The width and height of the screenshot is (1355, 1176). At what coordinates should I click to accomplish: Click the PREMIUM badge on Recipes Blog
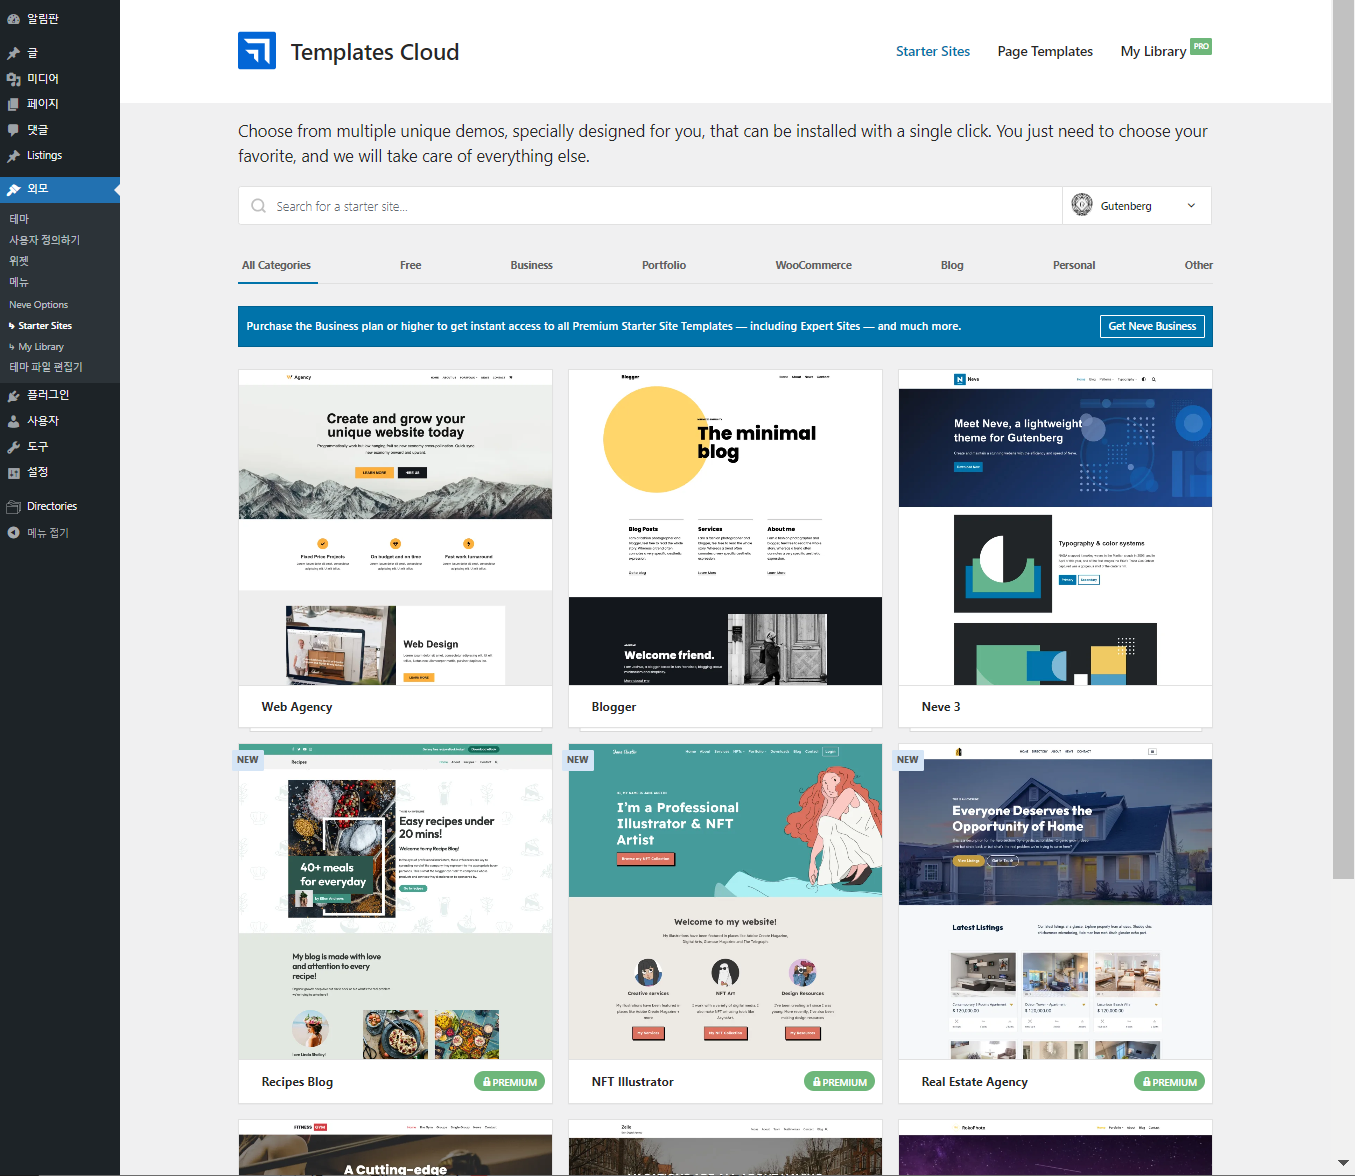[x=510, y=1082]
